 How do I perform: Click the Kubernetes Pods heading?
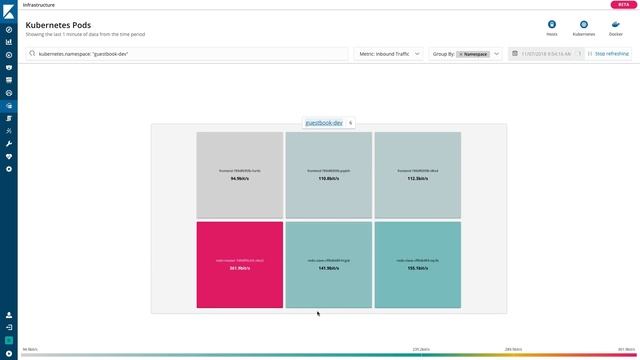[58, 25]
